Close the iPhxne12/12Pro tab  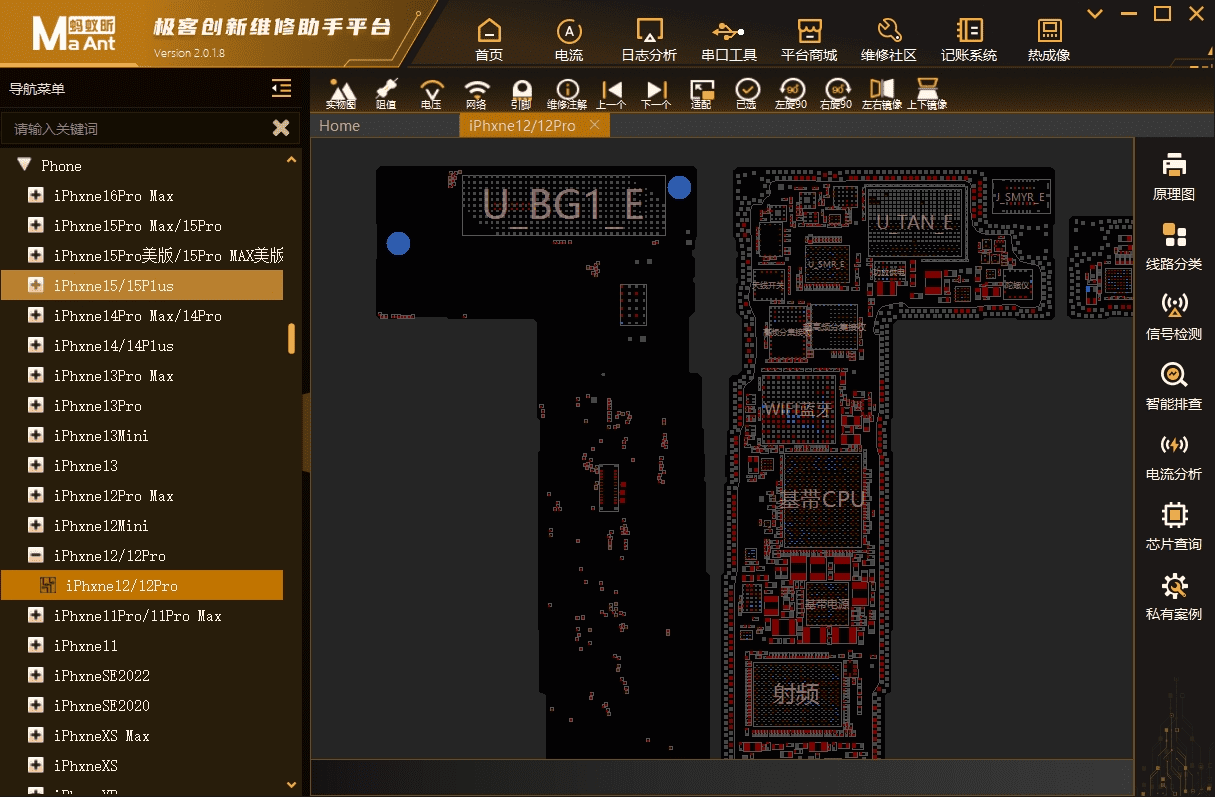[x=594, y=125]
